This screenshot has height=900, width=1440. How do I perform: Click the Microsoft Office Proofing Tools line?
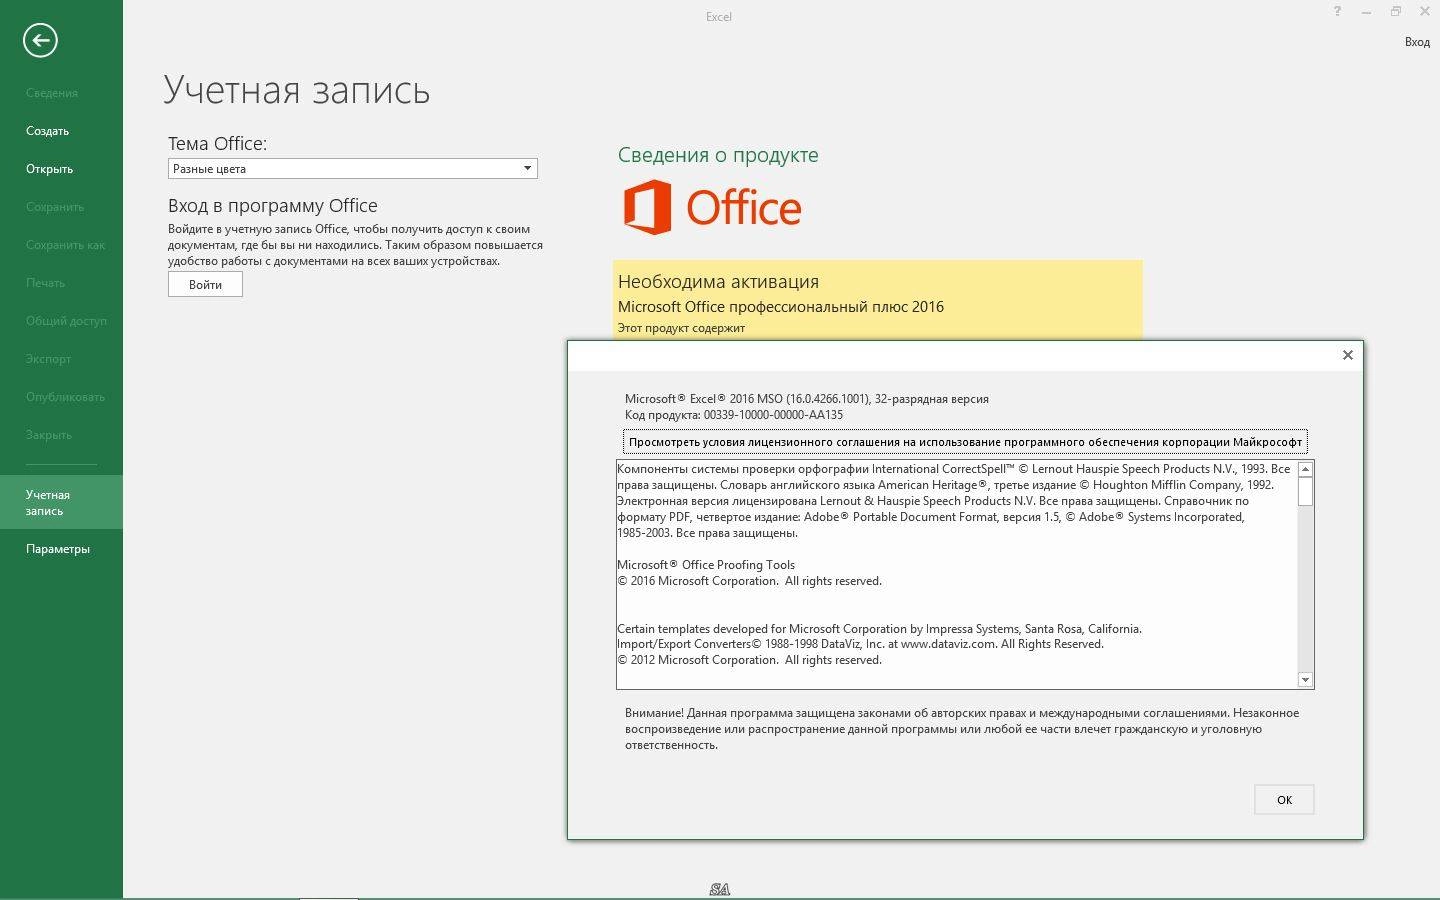706,565
